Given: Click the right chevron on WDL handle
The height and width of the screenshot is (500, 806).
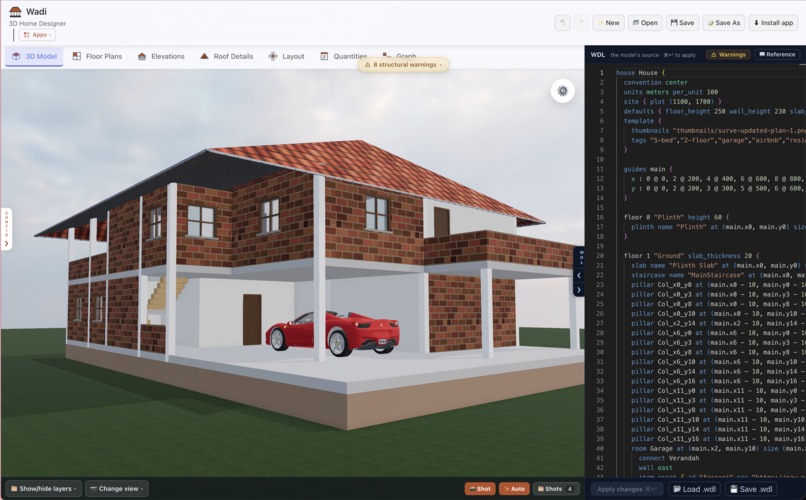Looking at the screenshot, I should click(579, 290).
